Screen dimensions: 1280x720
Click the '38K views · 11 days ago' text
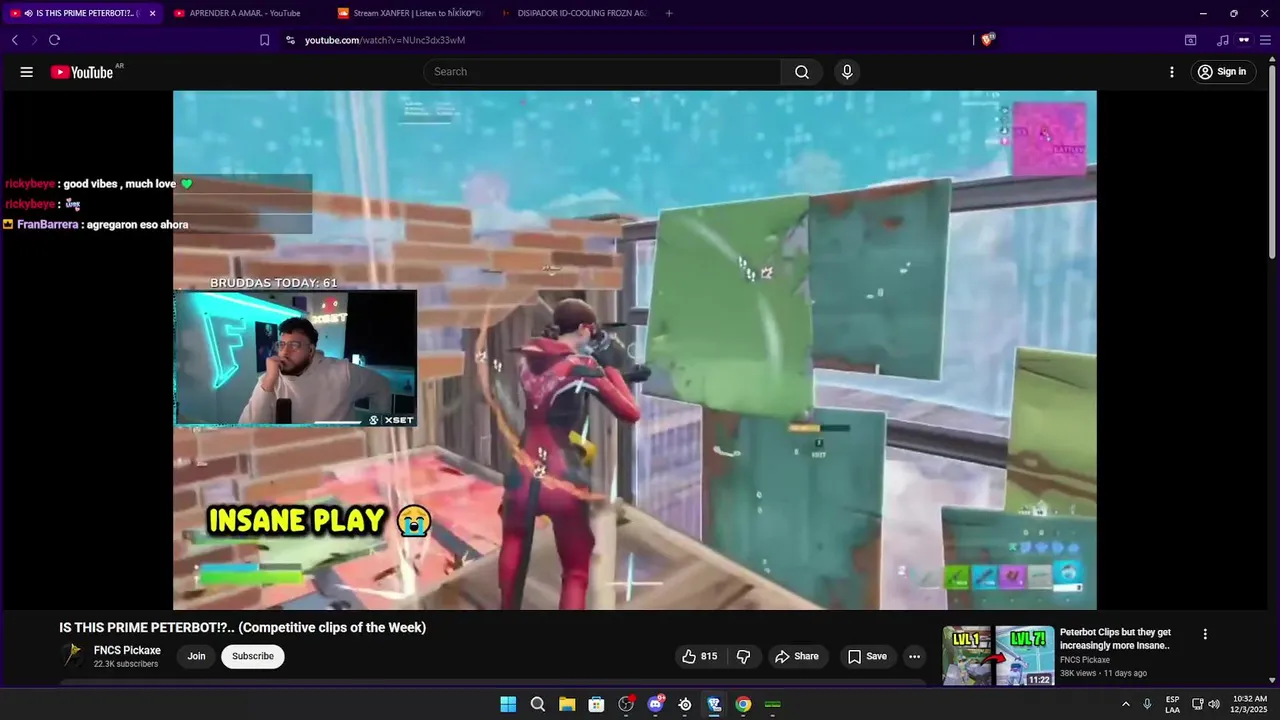[1103, 673]
